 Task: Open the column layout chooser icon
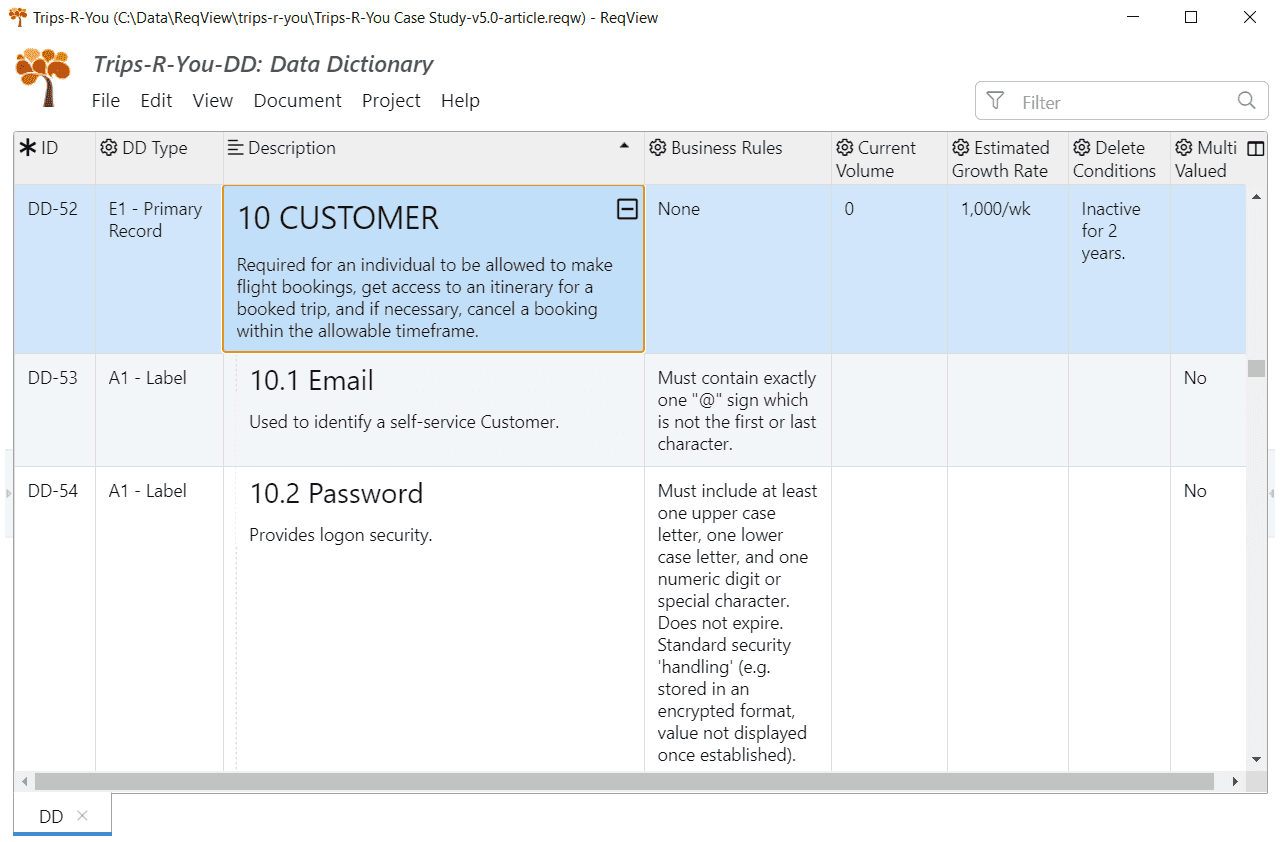click(x=1256, y=149)
